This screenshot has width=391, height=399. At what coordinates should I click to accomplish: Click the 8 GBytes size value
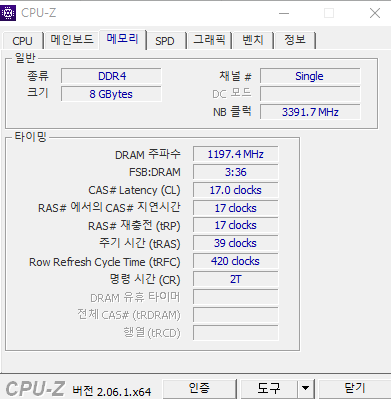coord(111,94)
